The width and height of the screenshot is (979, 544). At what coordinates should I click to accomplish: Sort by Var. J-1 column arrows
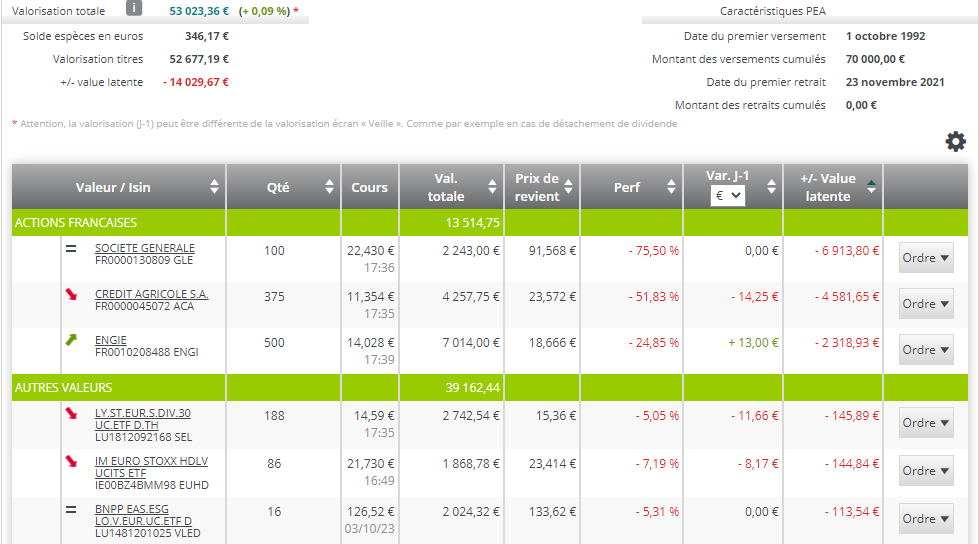772,186
